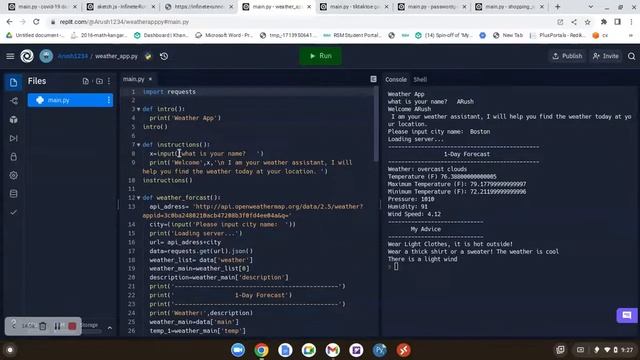The image size is (640, 360).
Task: Bookmark this page with the star
Action: point(587,22)
